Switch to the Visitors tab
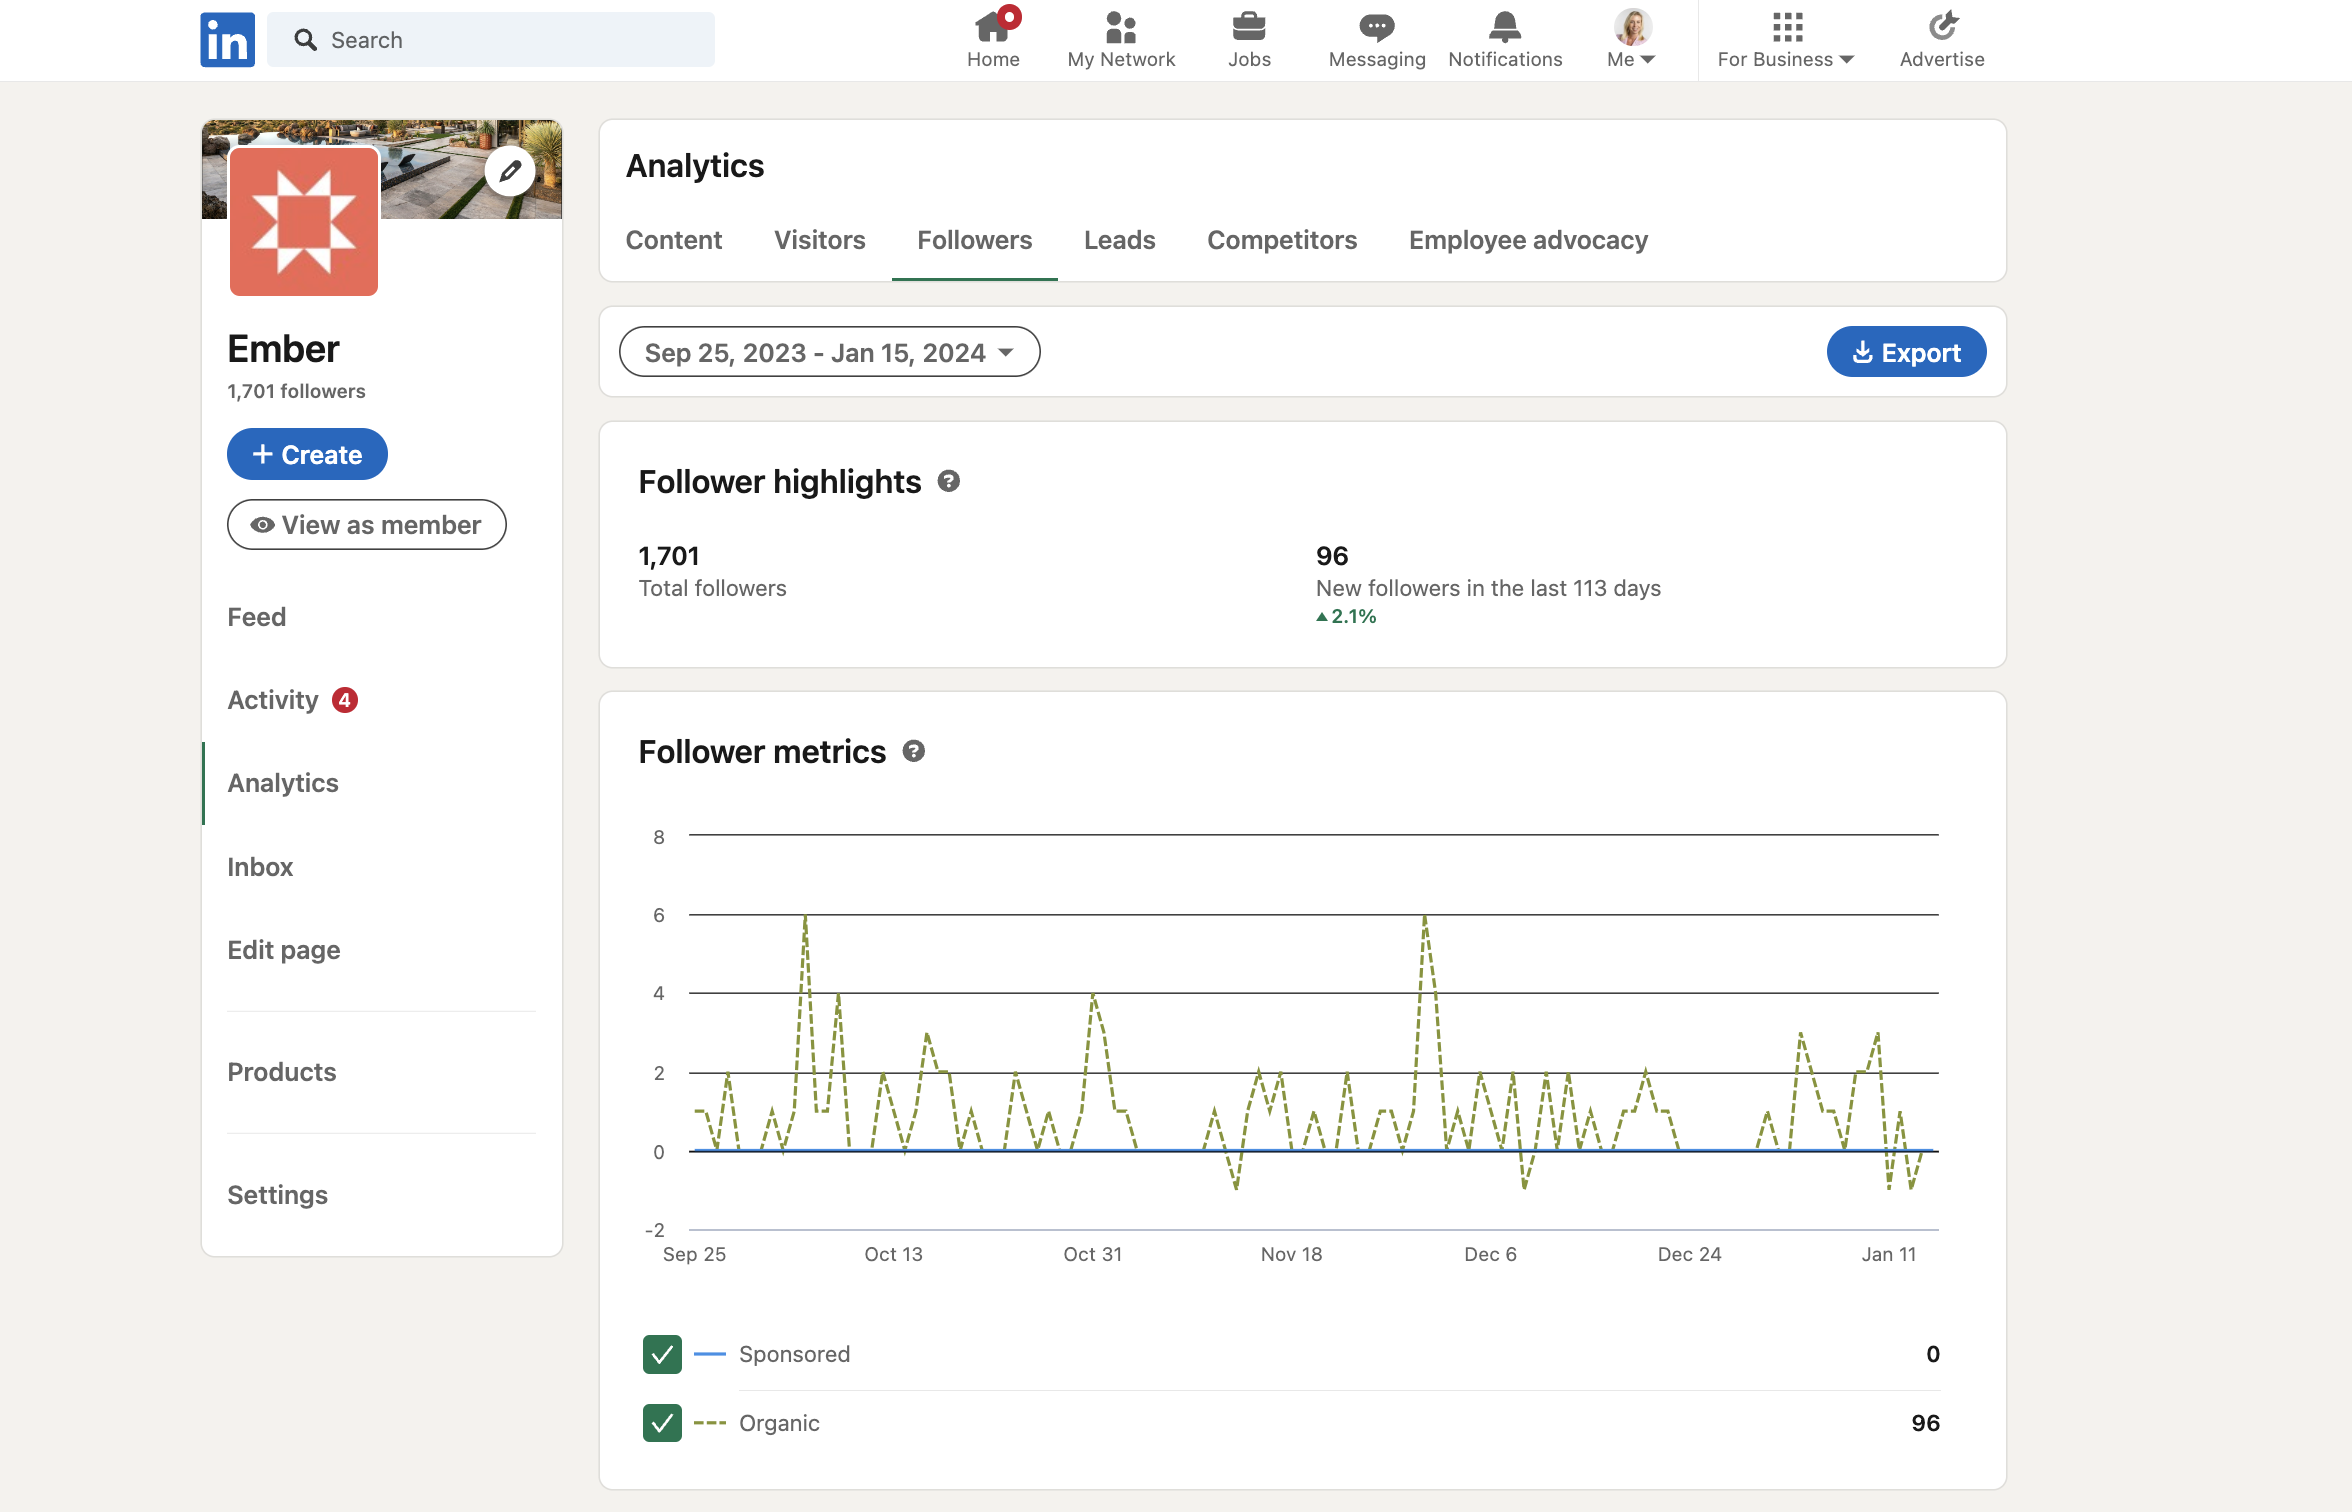 coord(819,240)
